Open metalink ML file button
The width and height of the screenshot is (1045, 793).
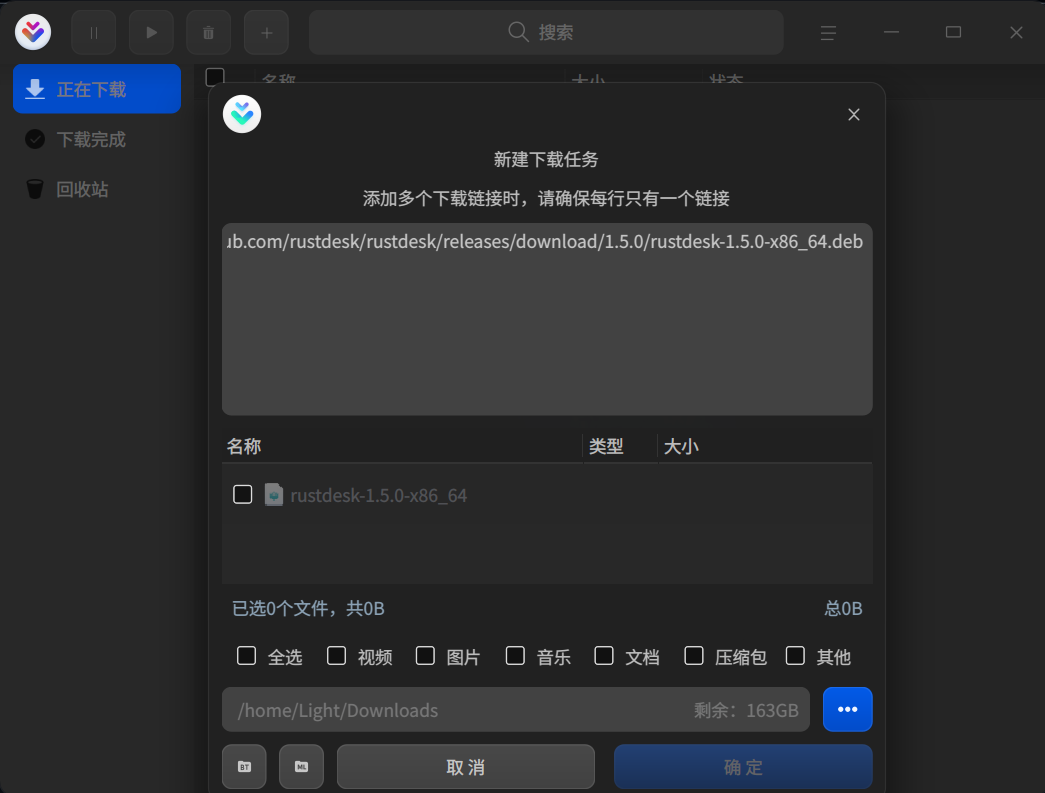[x=301, y=766]
